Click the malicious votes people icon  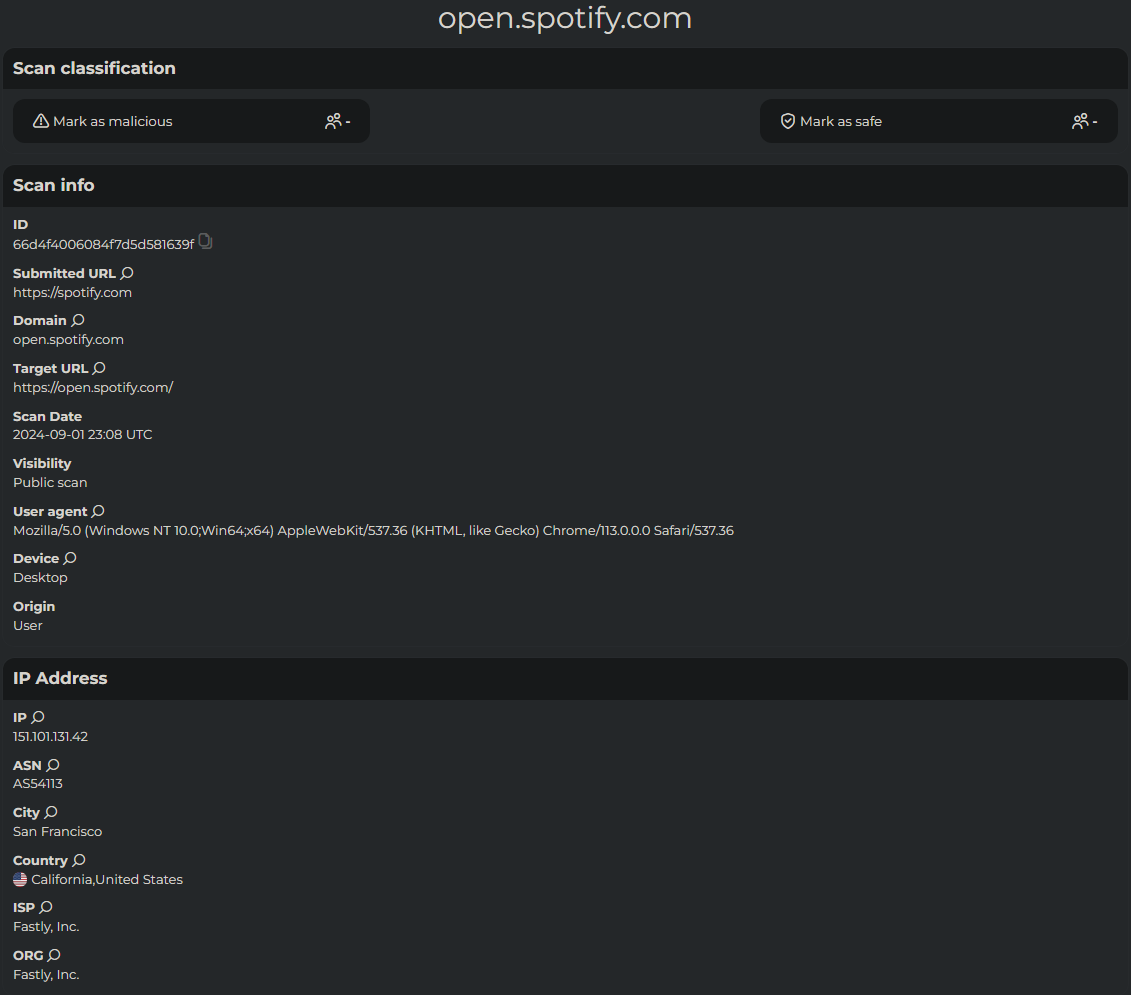coord(334,121)
